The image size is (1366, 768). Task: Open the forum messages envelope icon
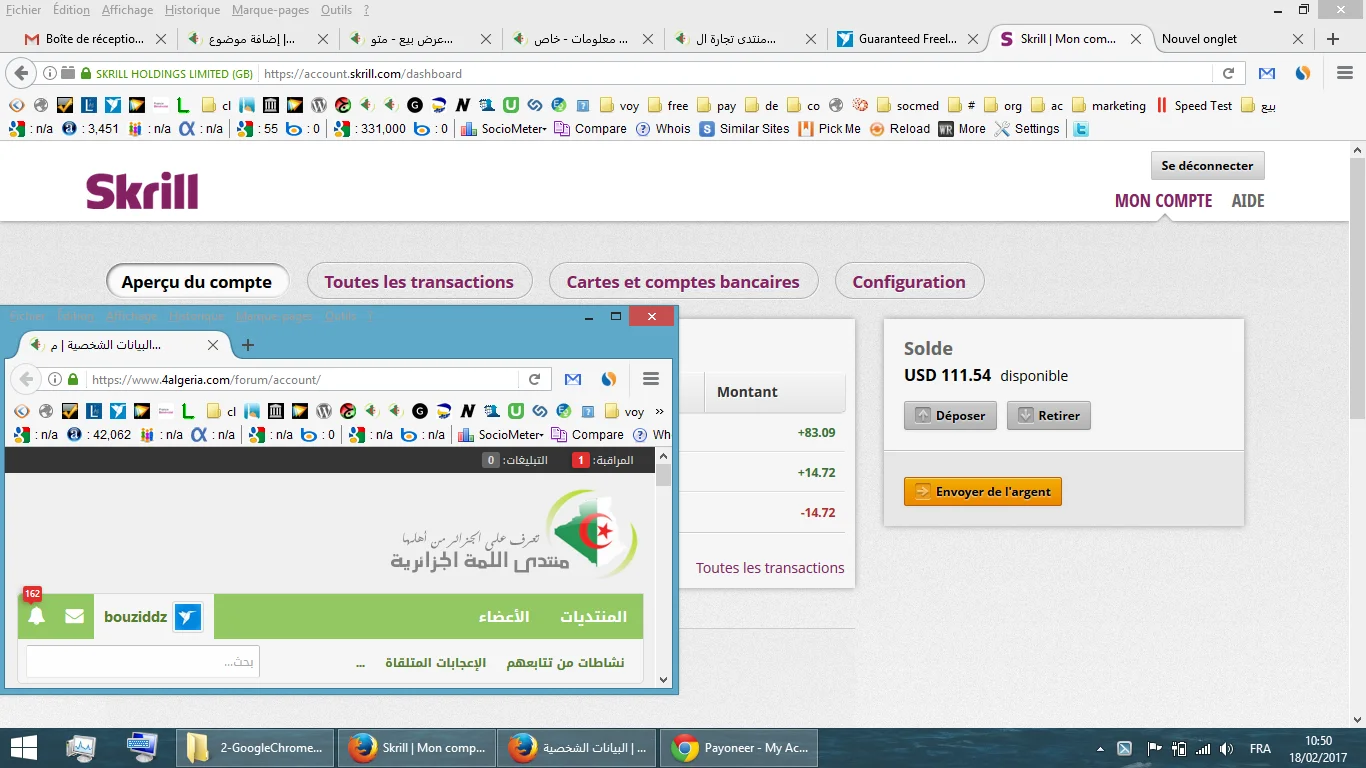point(74,617)
